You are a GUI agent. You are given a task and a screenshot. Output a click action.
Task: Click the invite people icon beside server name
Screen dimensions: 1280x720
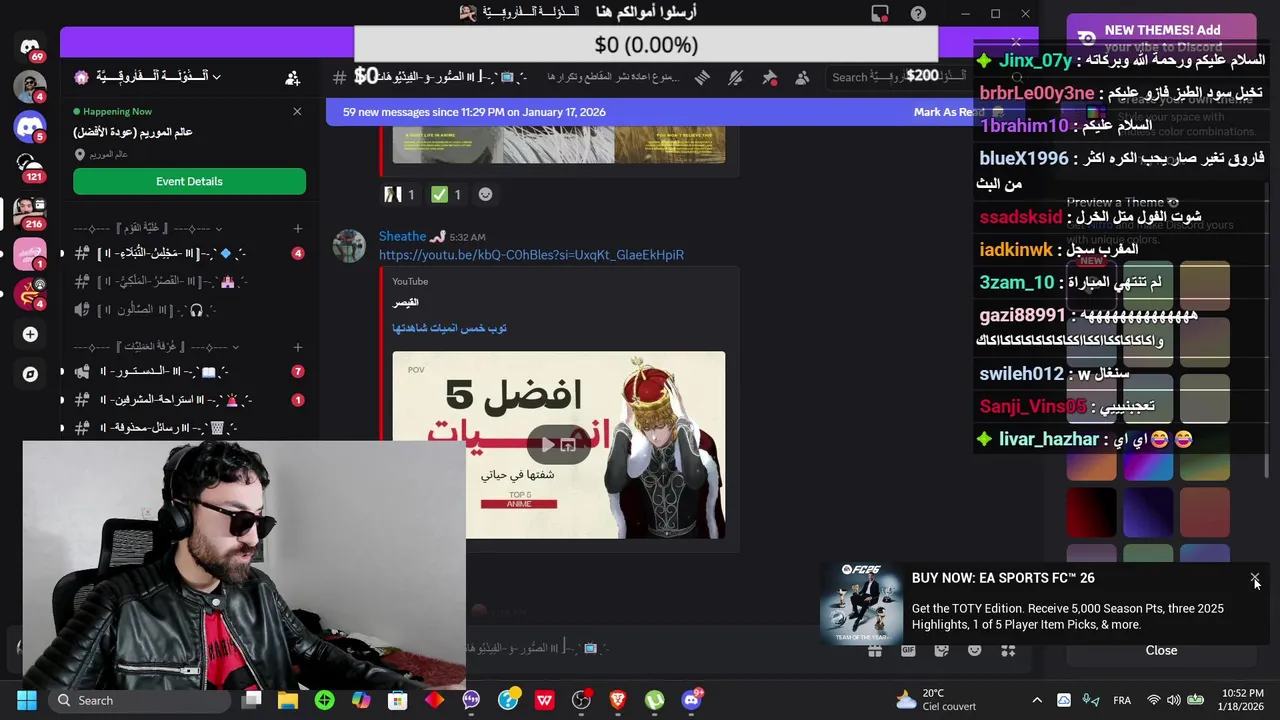coord(292,77)
